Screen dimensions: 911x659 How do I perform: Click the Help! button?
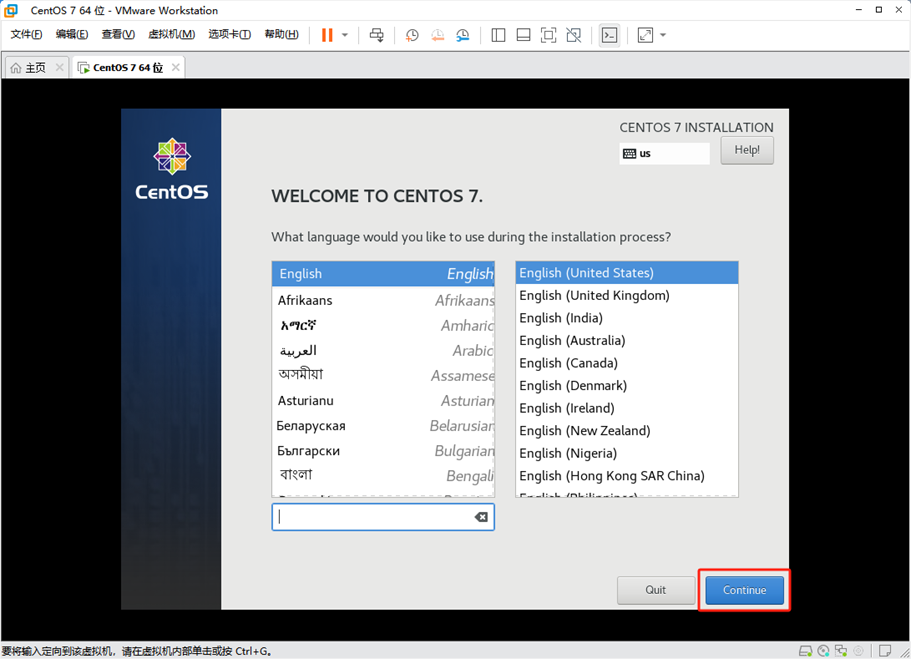(747, 150)
